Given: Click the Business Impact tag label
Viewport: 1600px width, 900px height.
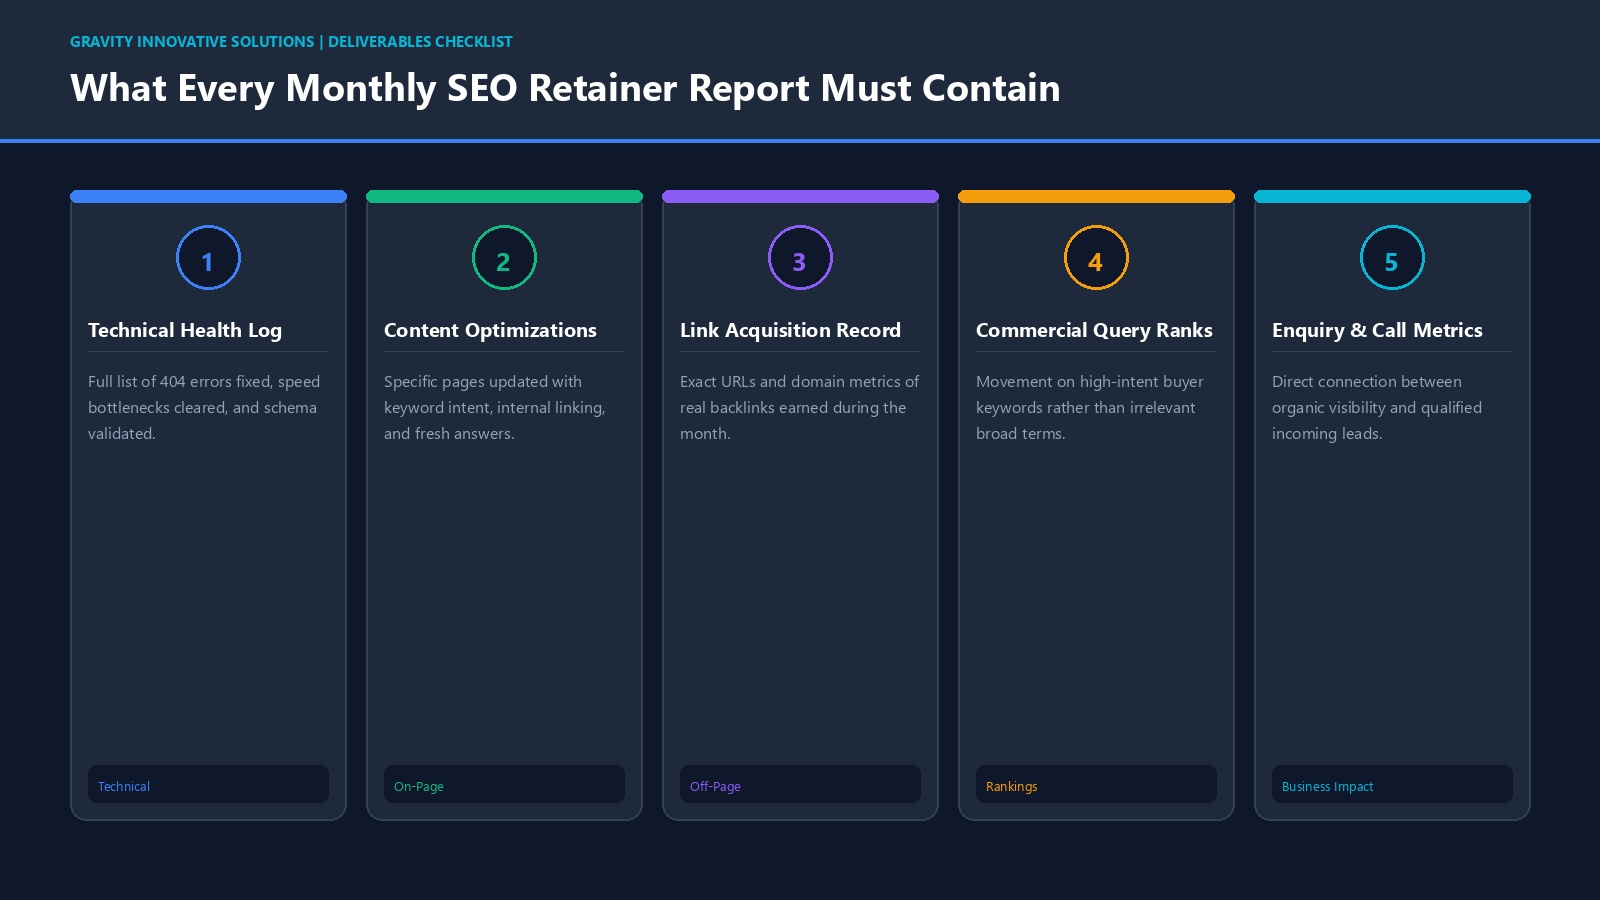Looking at the screenshot, I should click(1392, 785).
